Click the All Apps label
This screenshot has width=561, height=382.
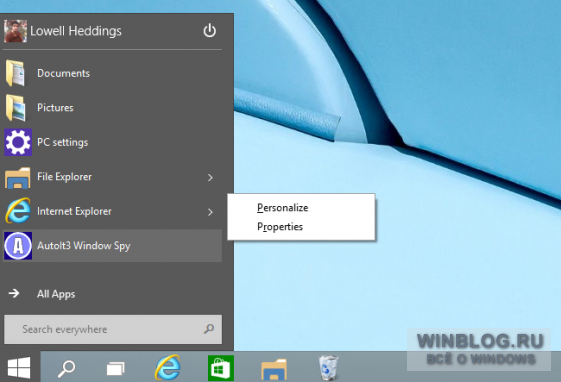[x=56, y=294]
